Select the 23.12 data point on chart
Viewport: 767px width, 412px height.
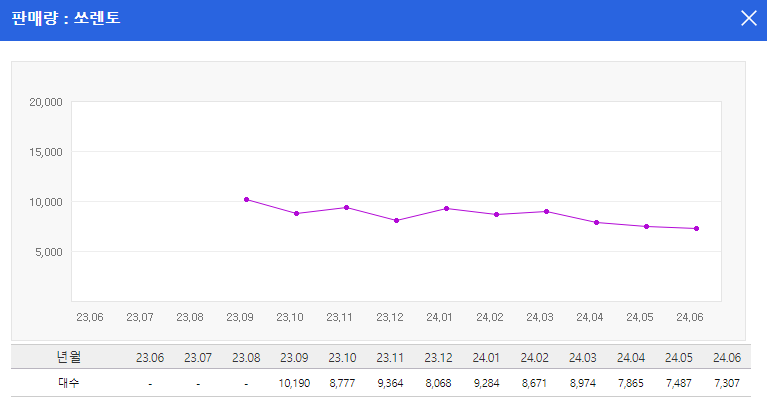coord(397,221)
